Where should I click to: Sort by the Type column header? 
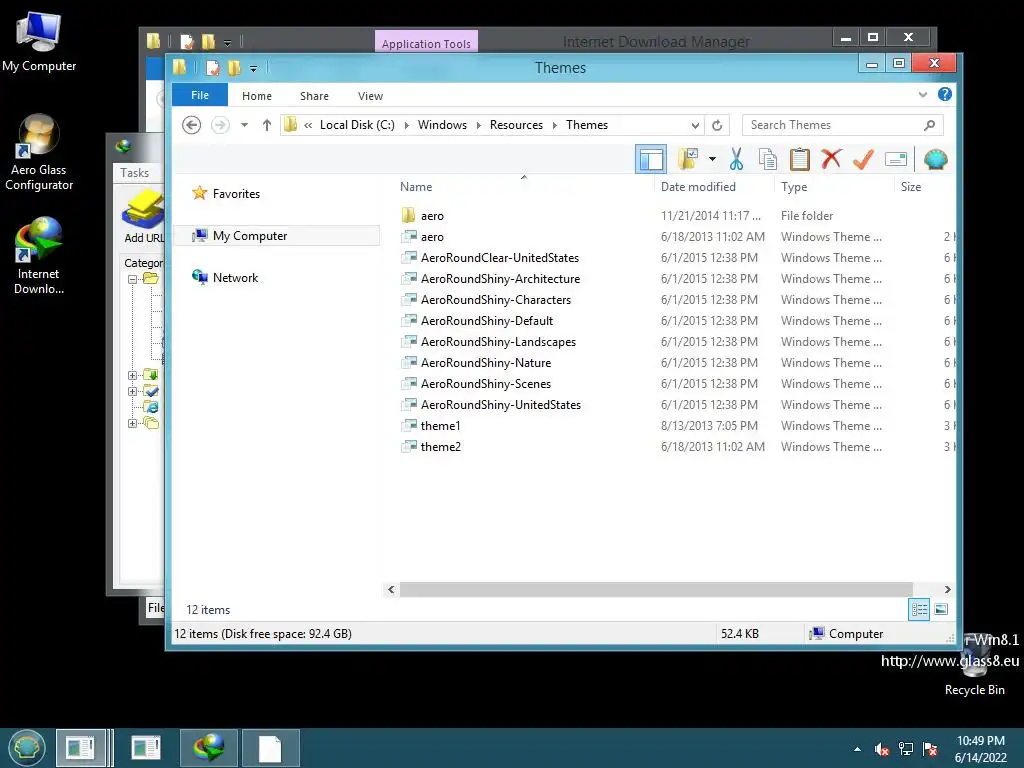pyautogui.click(x=794, y=187)
